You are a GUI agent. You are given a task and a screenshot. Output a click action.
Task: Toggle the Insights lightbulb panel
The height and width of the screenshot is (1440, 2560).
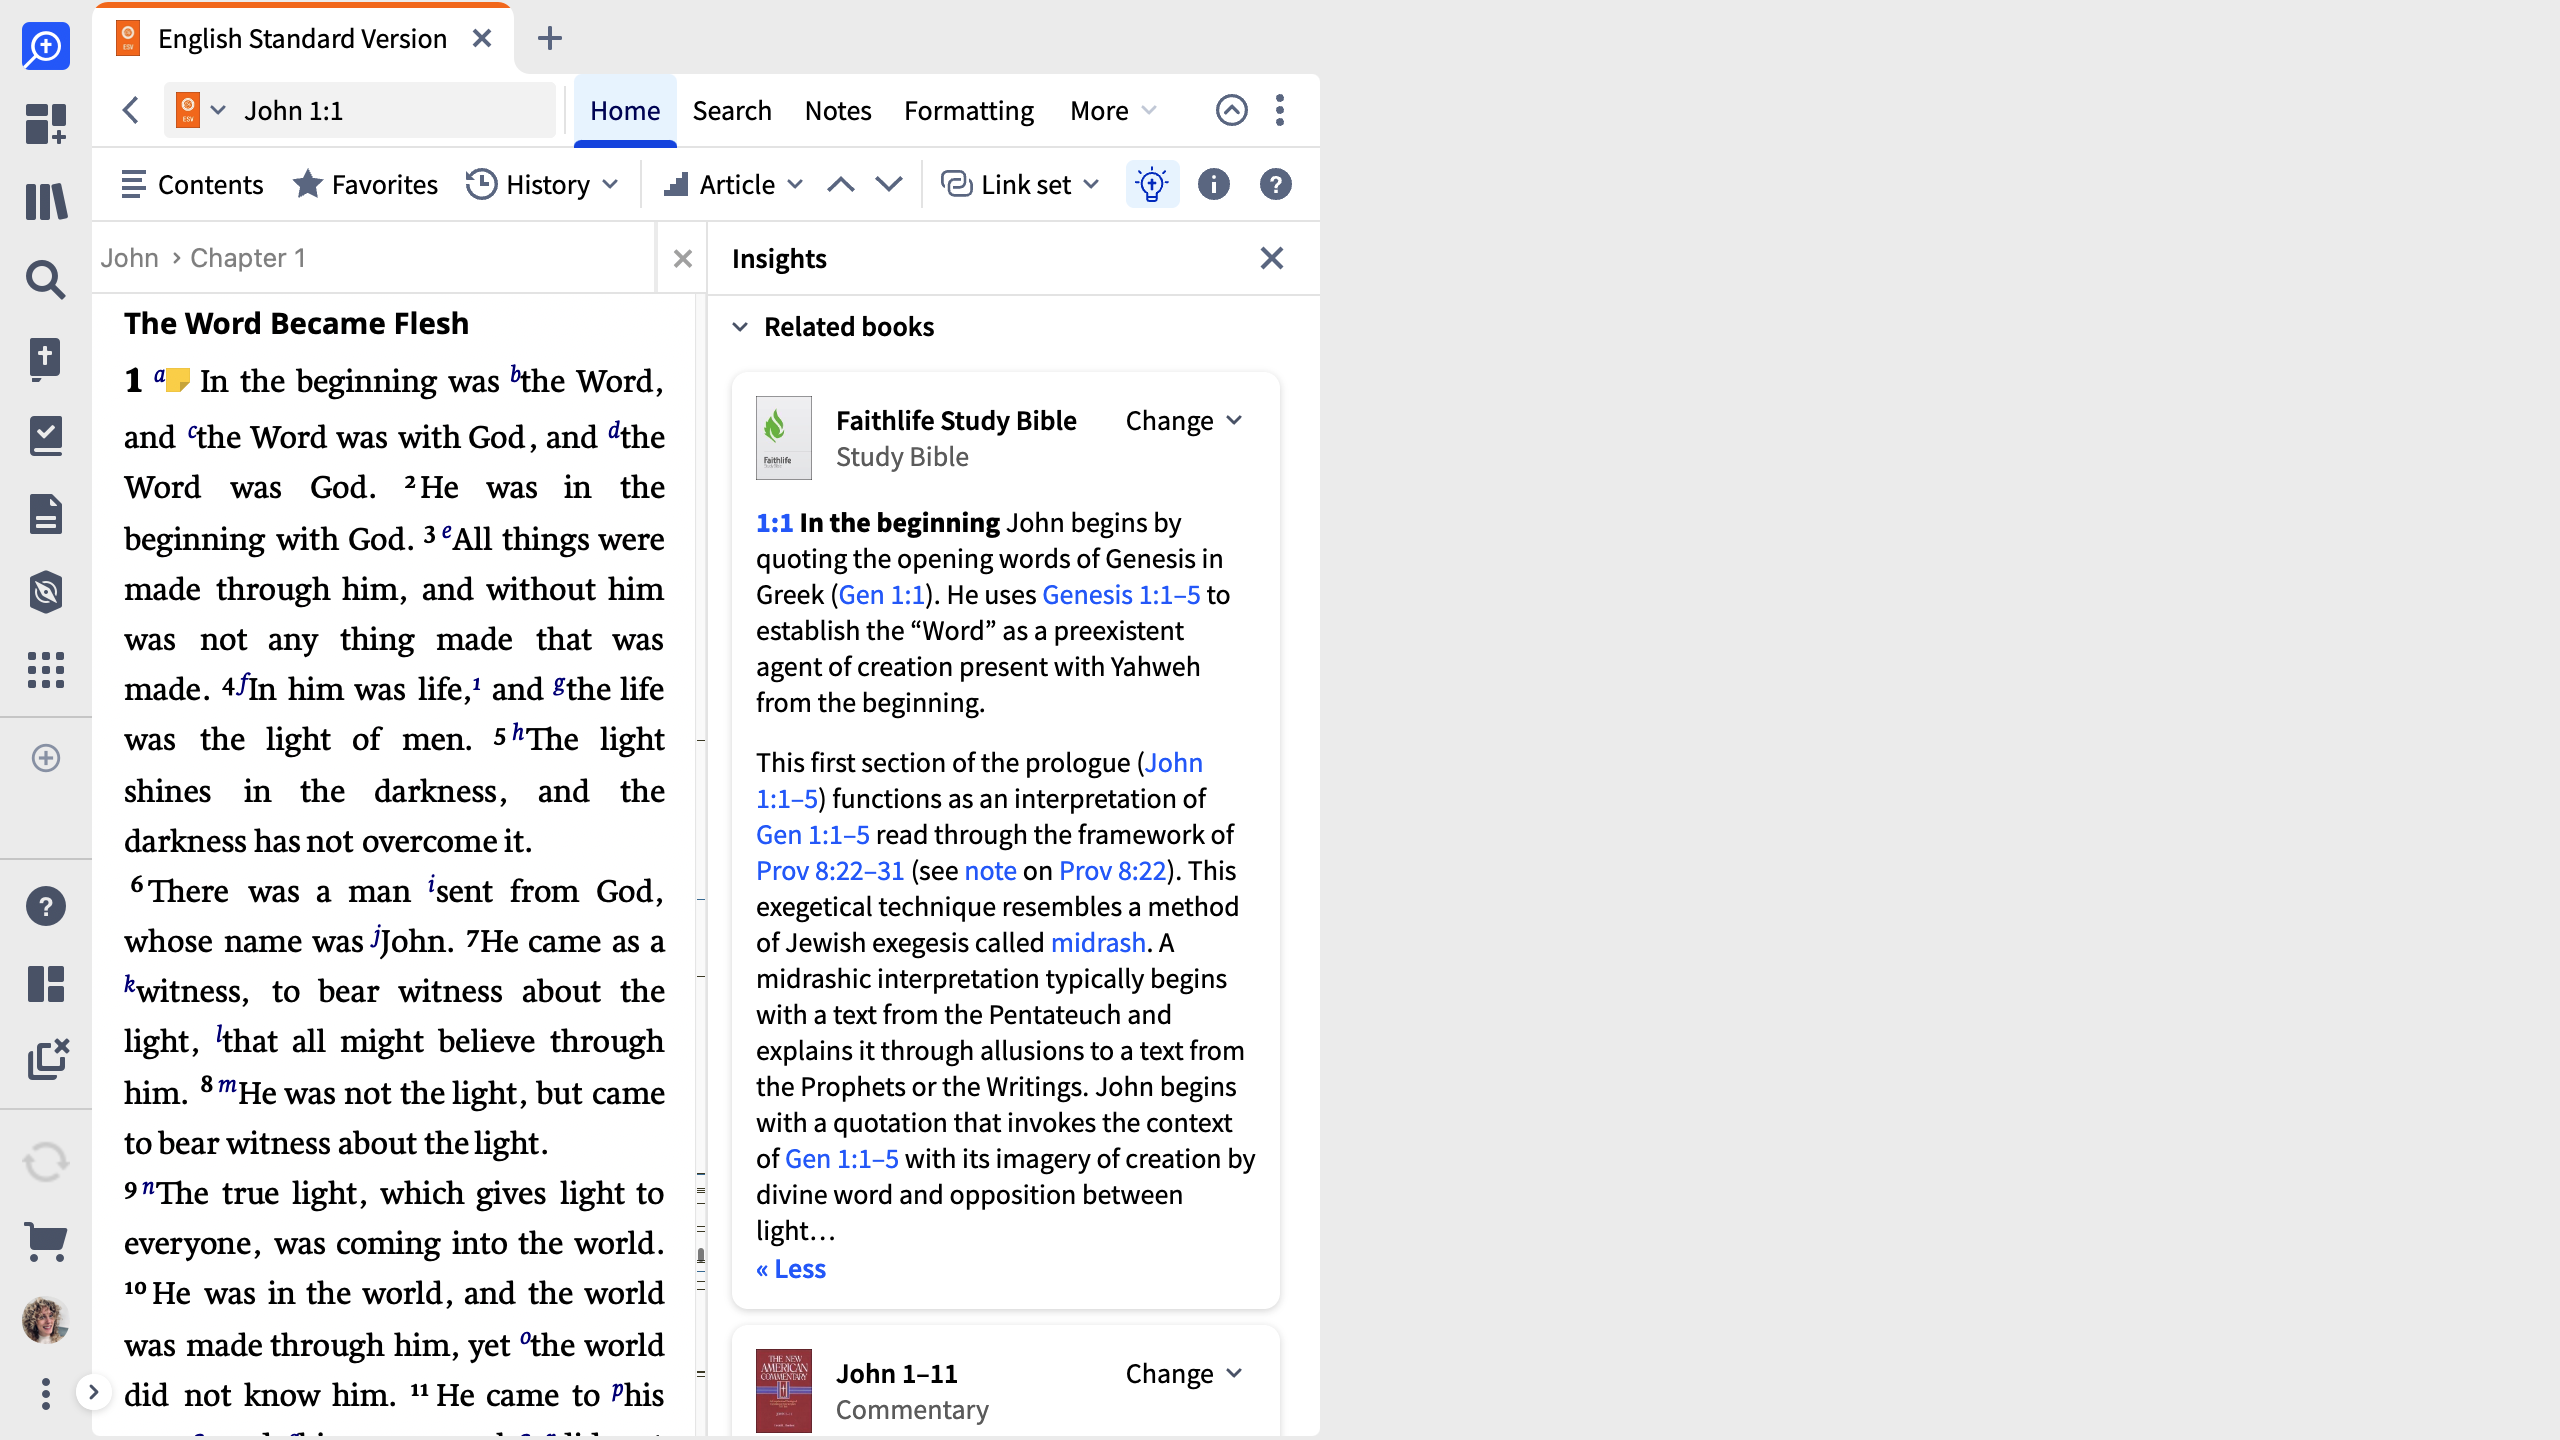[1152, 185]
